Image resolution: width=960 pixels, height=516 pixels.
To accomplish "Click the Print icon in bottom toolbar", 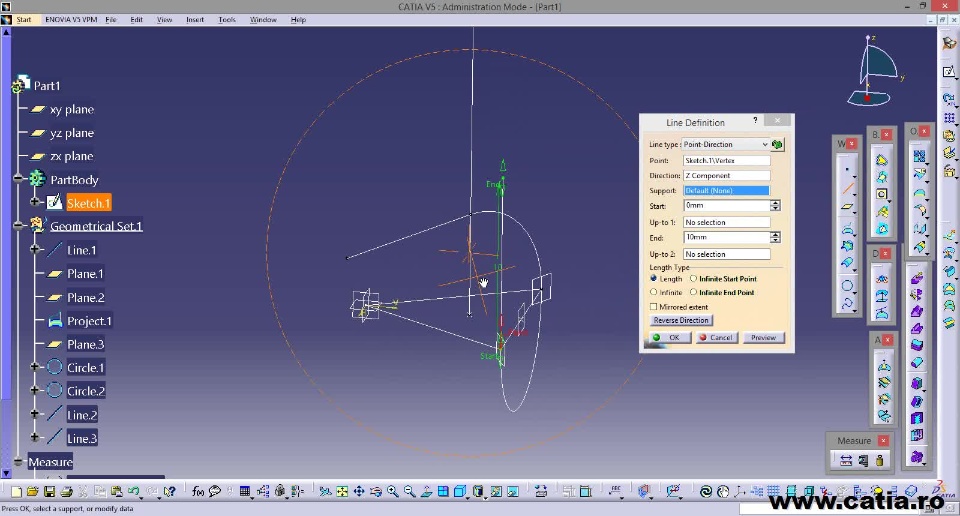I will coord(67,492).
